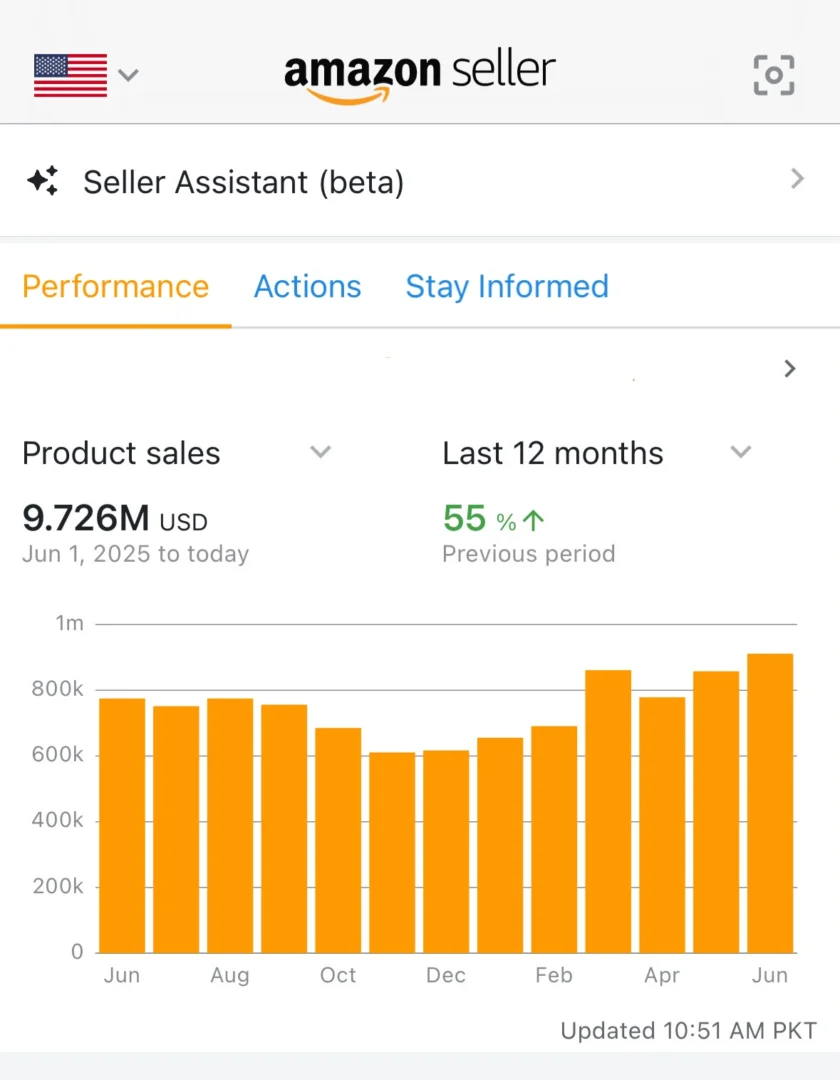840x1080 pixels.
Task: Tap the chevron below the tab bar
Action: (x=790, y=368)
